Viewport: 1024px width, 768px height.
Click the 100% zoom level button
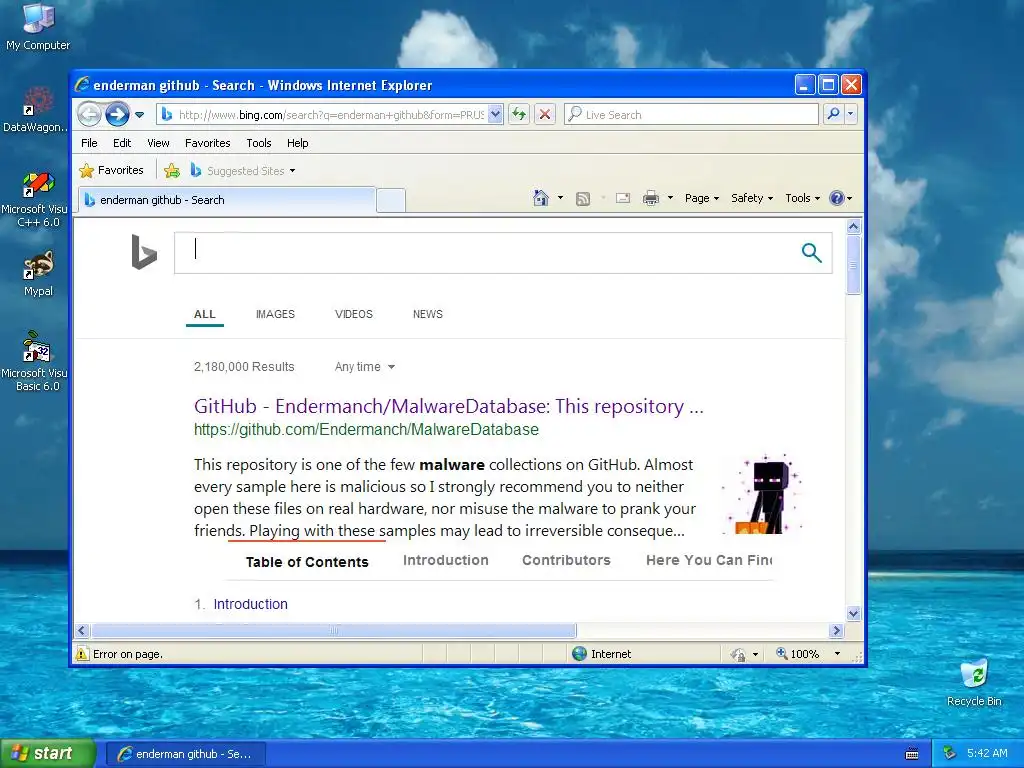[797, 654]
